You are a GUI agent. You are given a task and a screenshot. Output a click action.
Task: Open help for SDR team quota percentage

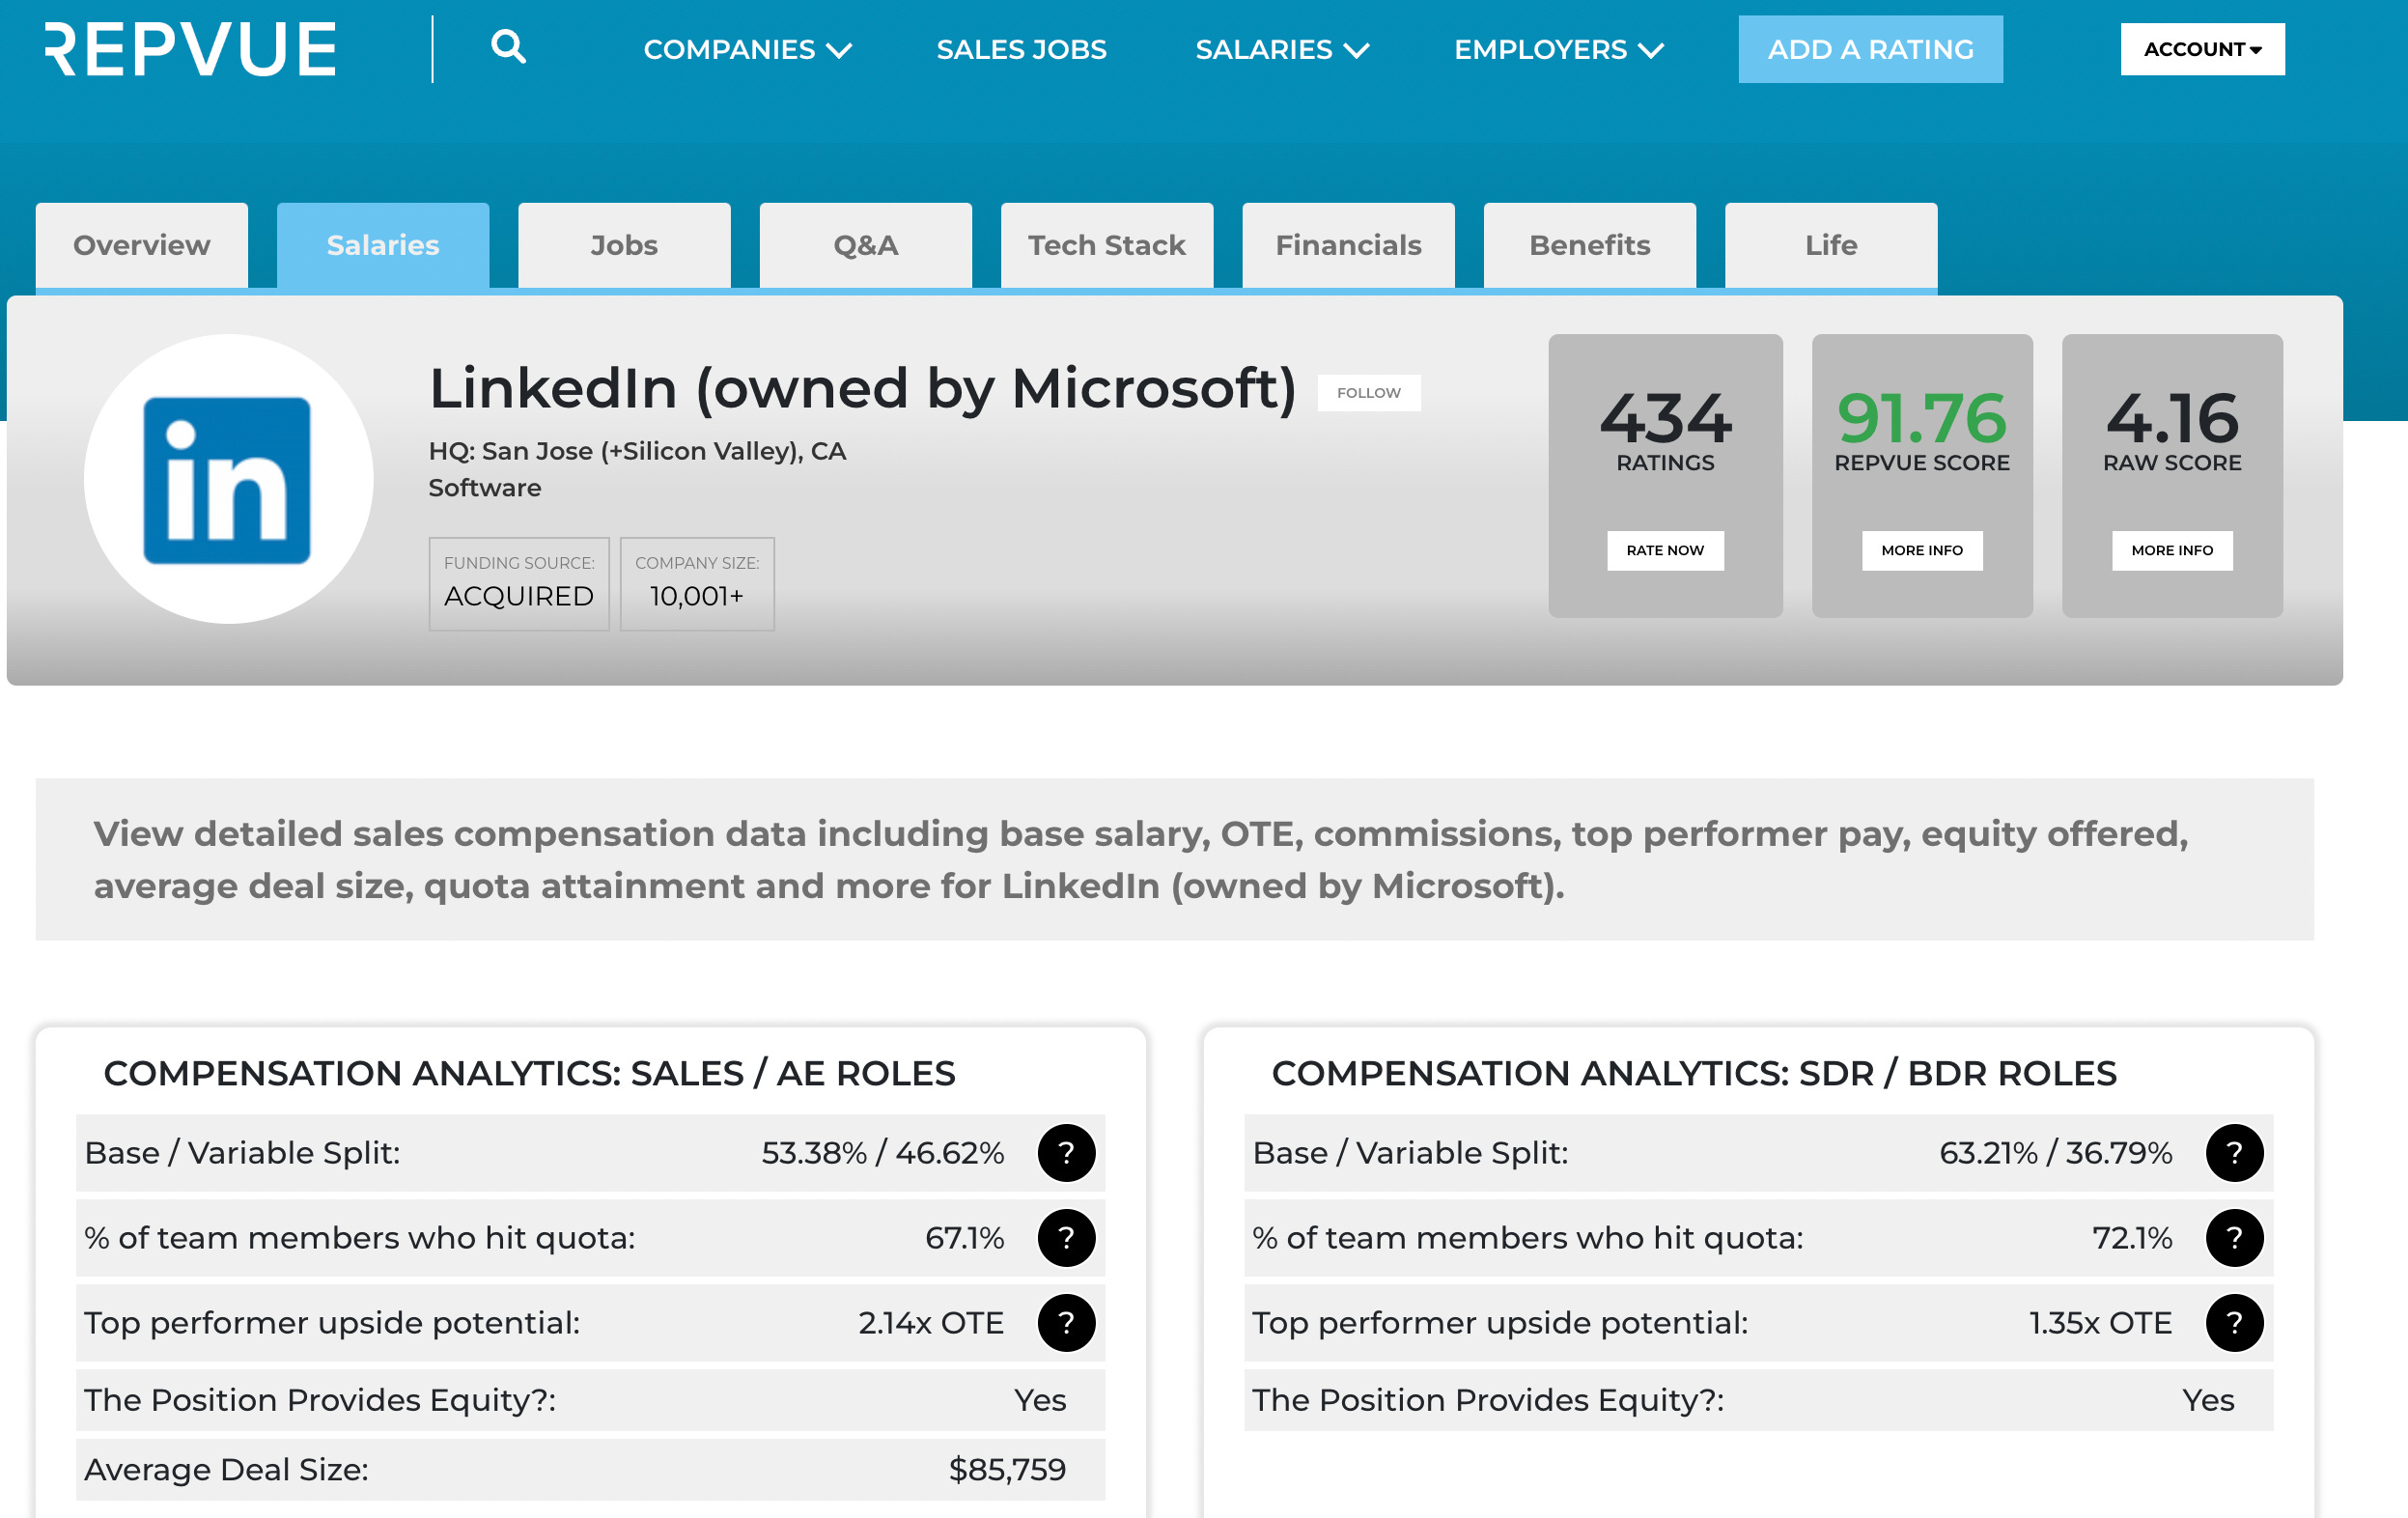pyautogui.click(x=2234, y=1238)
